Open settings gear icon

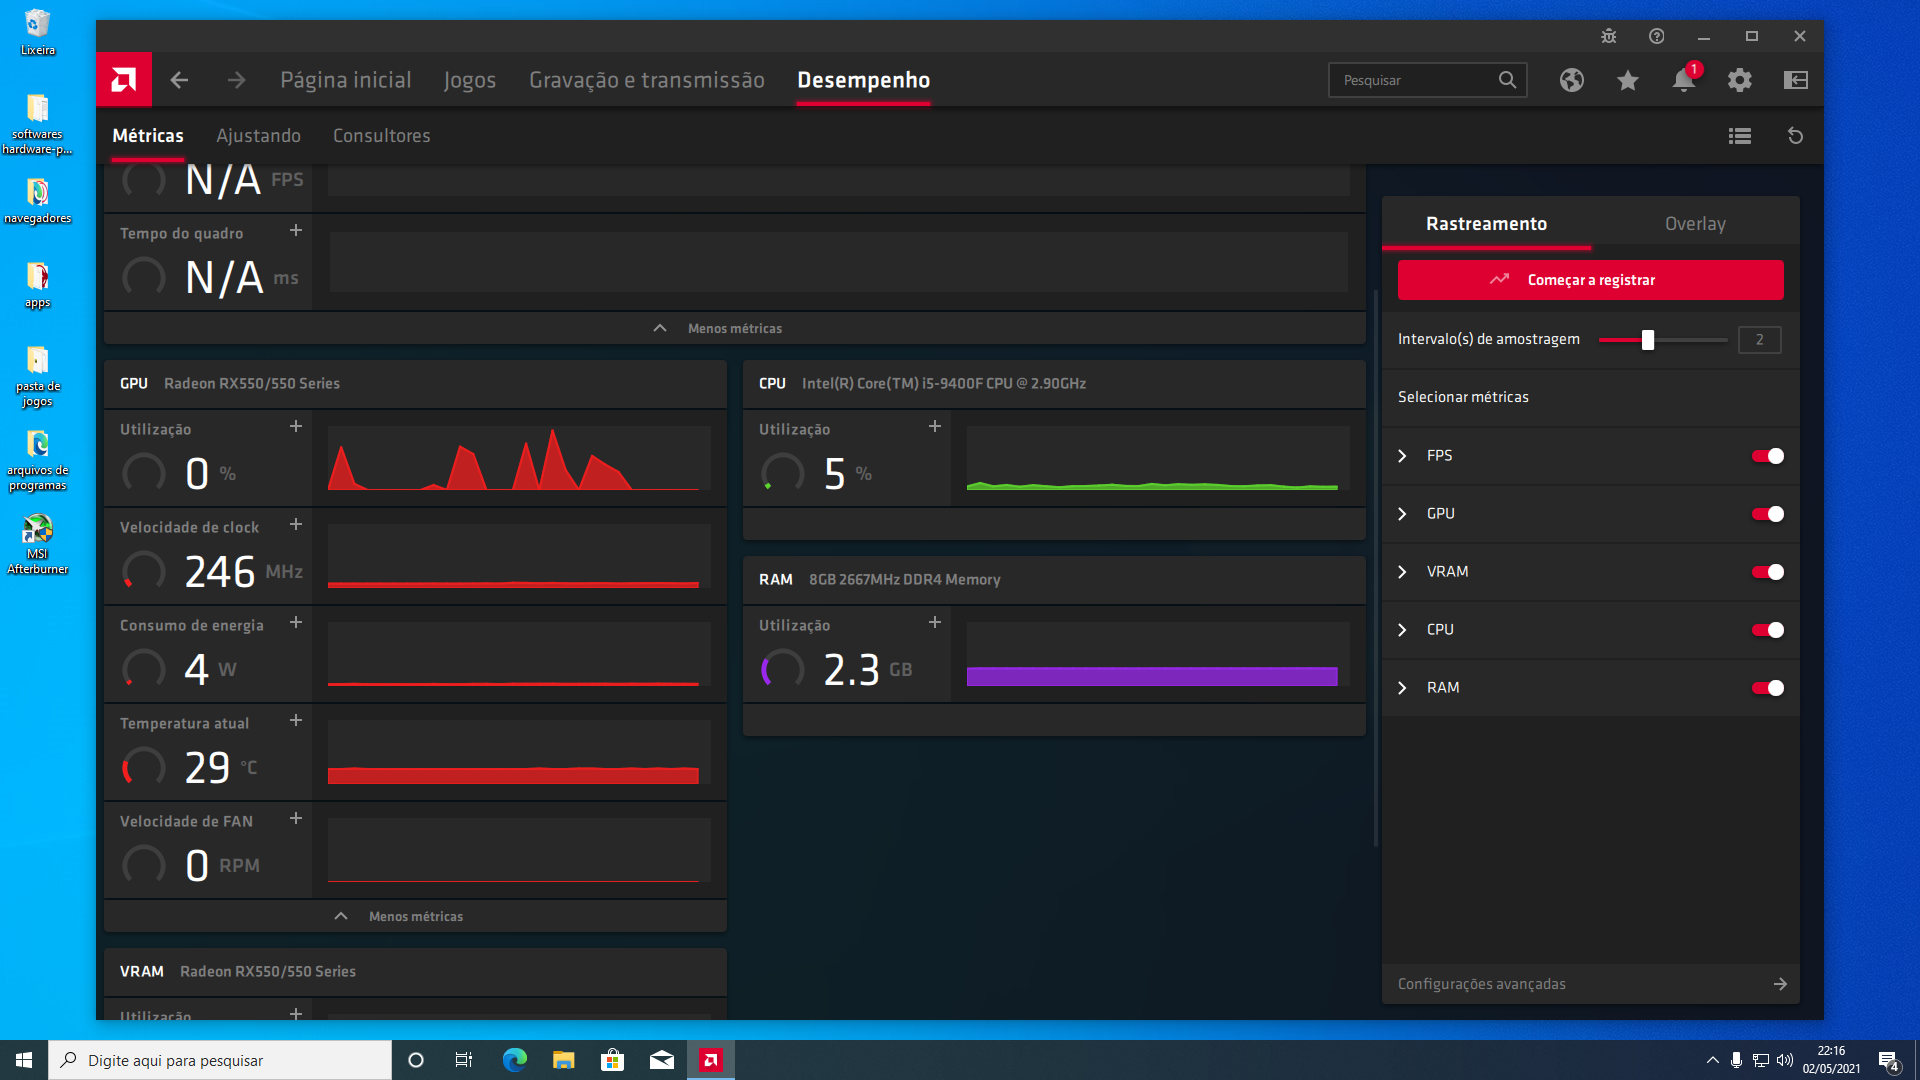tap(1740, 80)
